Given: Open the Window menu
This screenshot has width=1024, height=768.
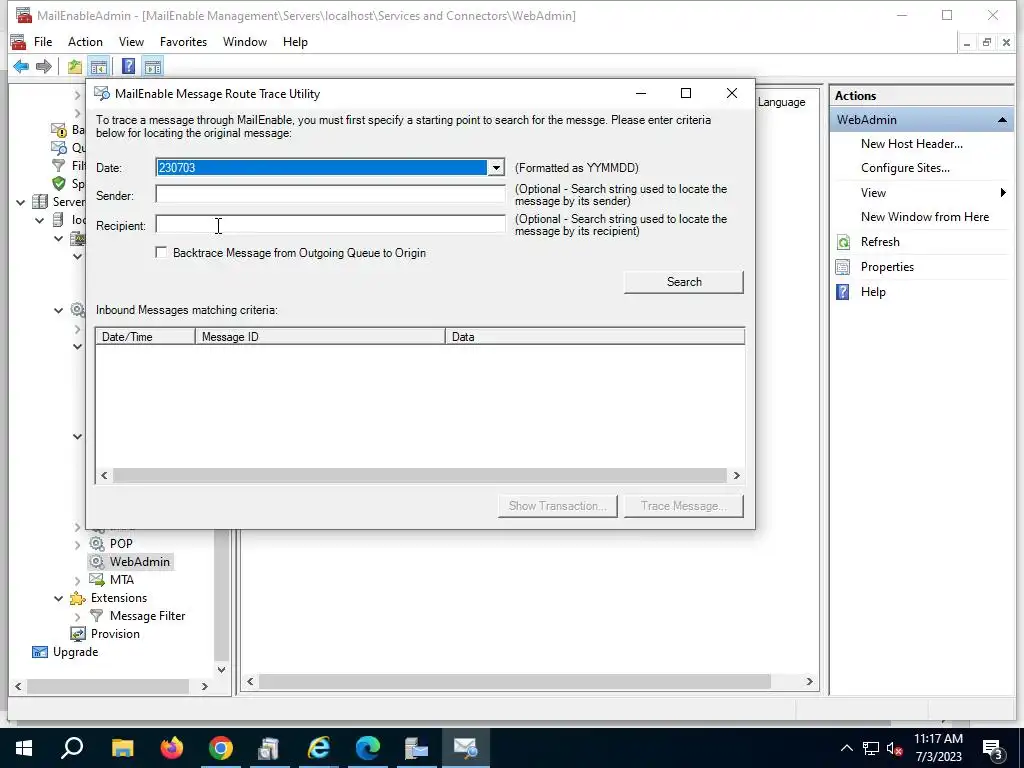Looking at the screenshot, I should coord(245,42).
